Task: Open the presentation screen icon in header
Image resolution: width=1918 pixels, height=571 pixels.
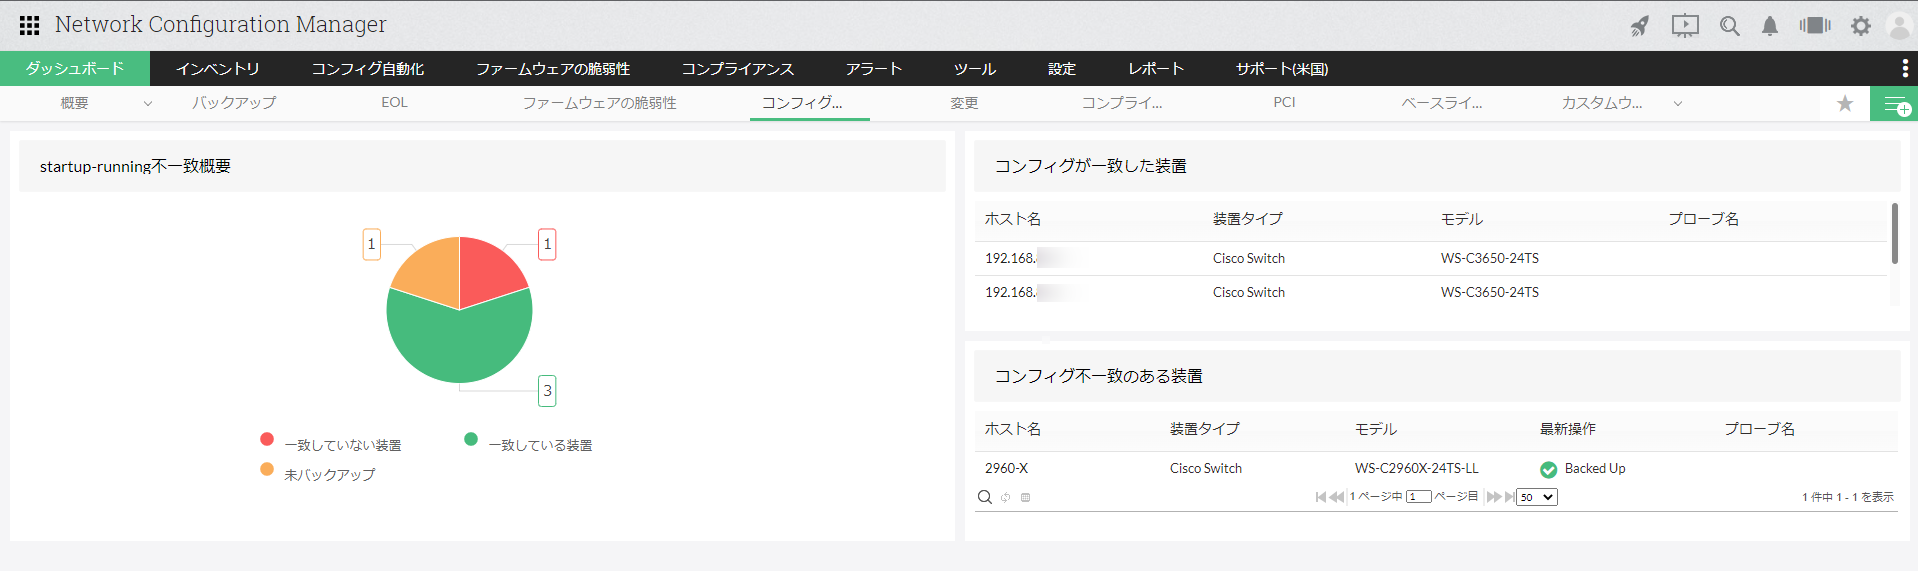Action: [x=1685, y=26]
